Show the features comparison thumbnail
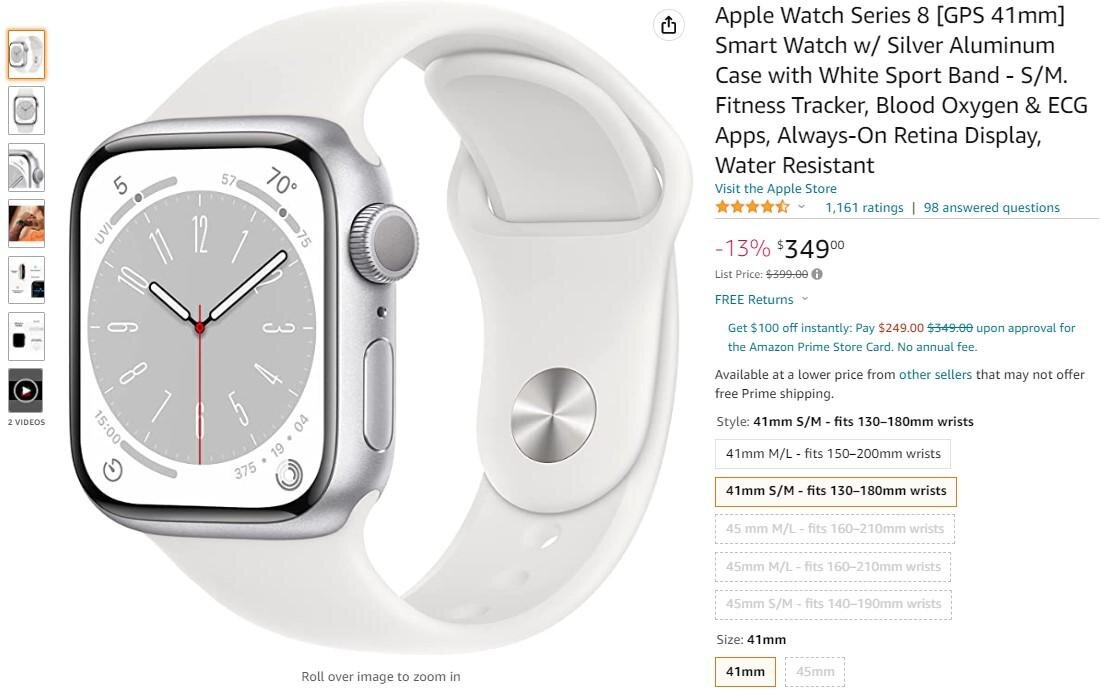The image size is (1100, 692). 27,279
